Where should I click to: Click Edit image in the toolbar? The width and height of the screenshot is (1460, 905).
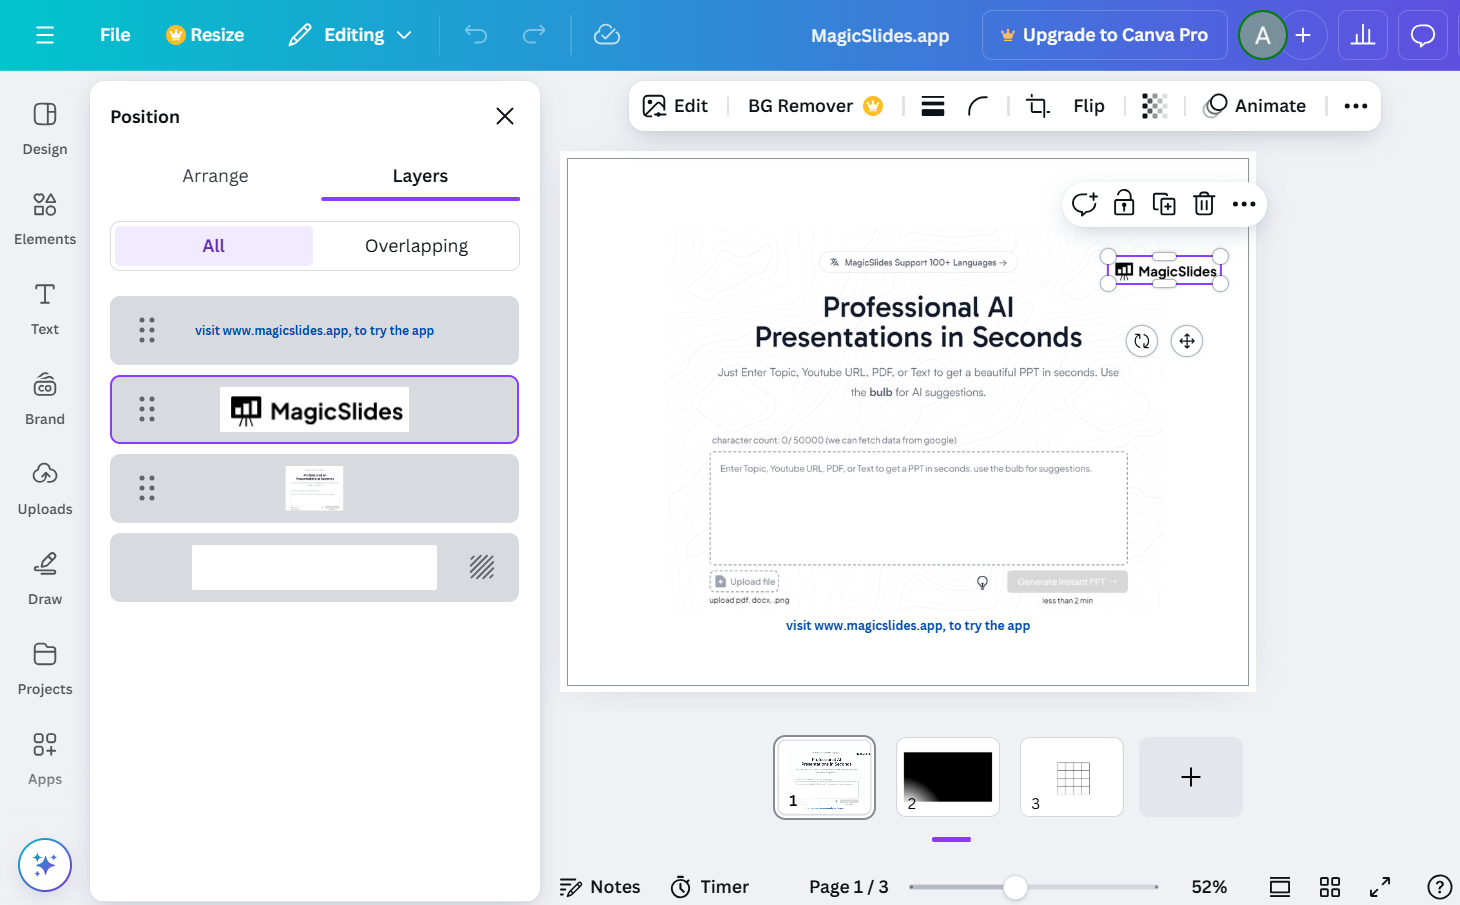coord(675,106)
